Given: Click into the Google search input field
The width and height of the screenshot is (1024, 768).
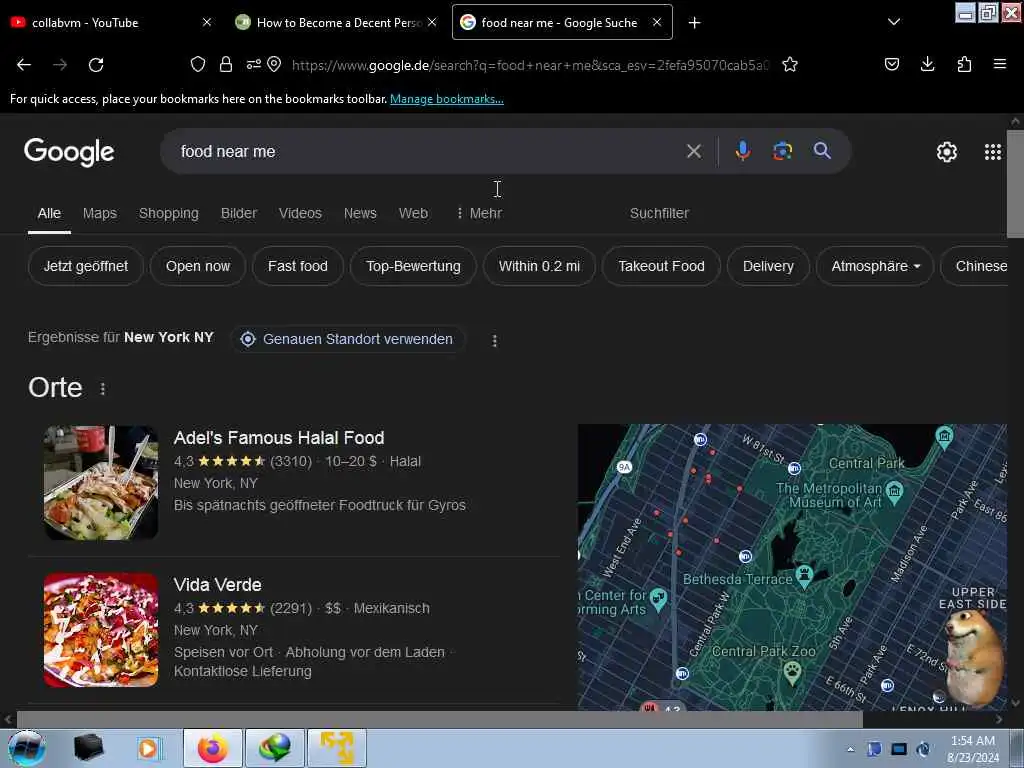Looking at the screenshot, I should 424,152.
